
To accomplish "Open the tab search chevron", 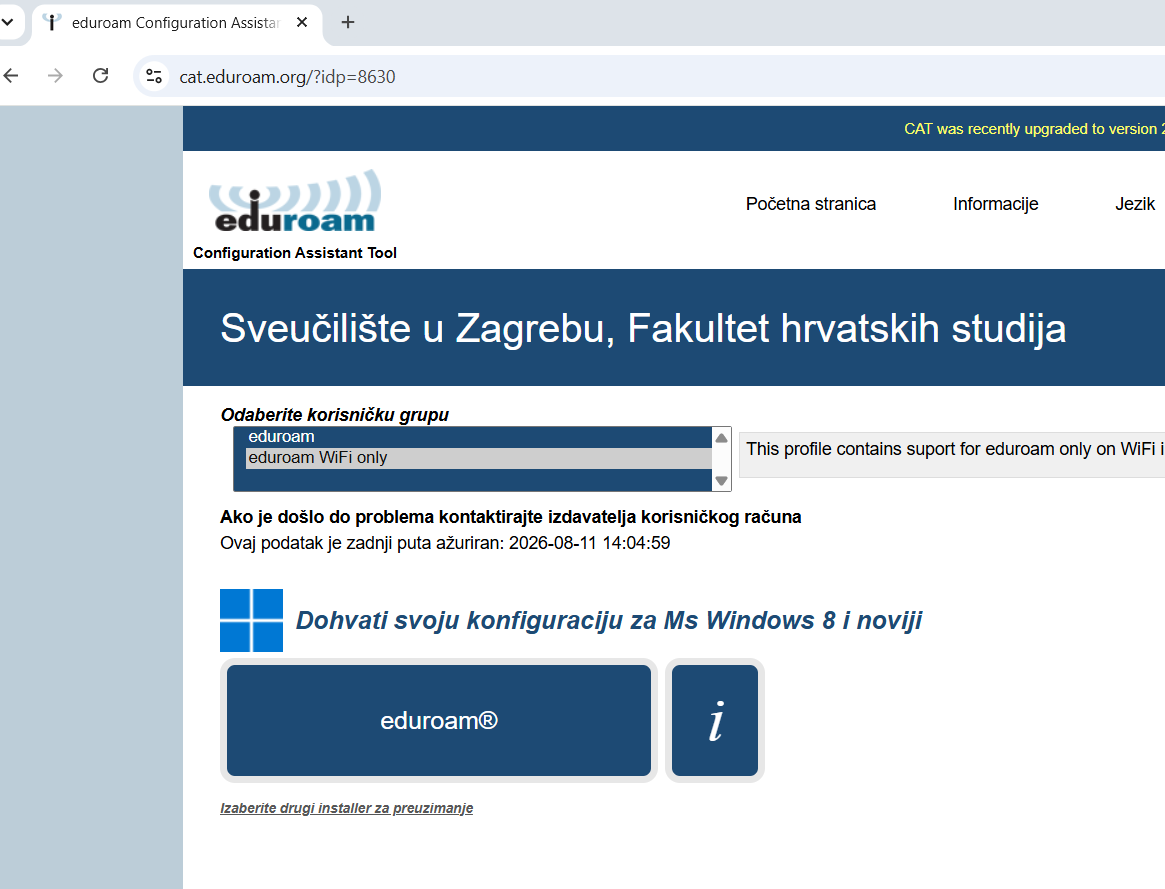I will (7, 22).
